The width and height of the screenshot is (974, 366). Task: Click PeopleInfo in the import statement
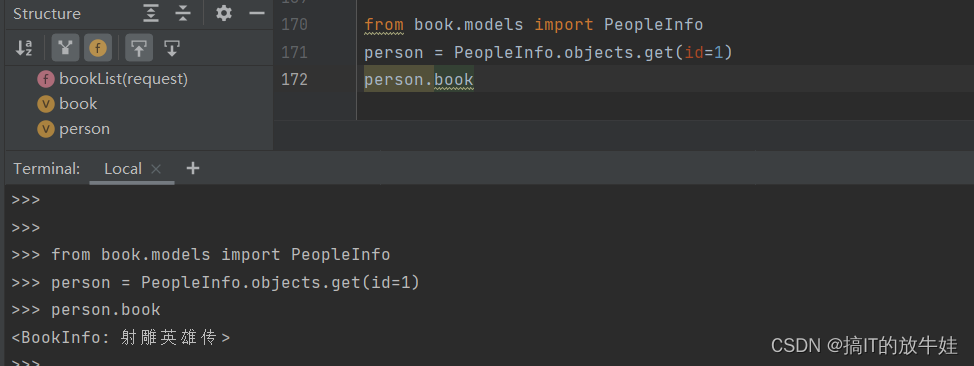pyautogui.click(x=653, y=25)
